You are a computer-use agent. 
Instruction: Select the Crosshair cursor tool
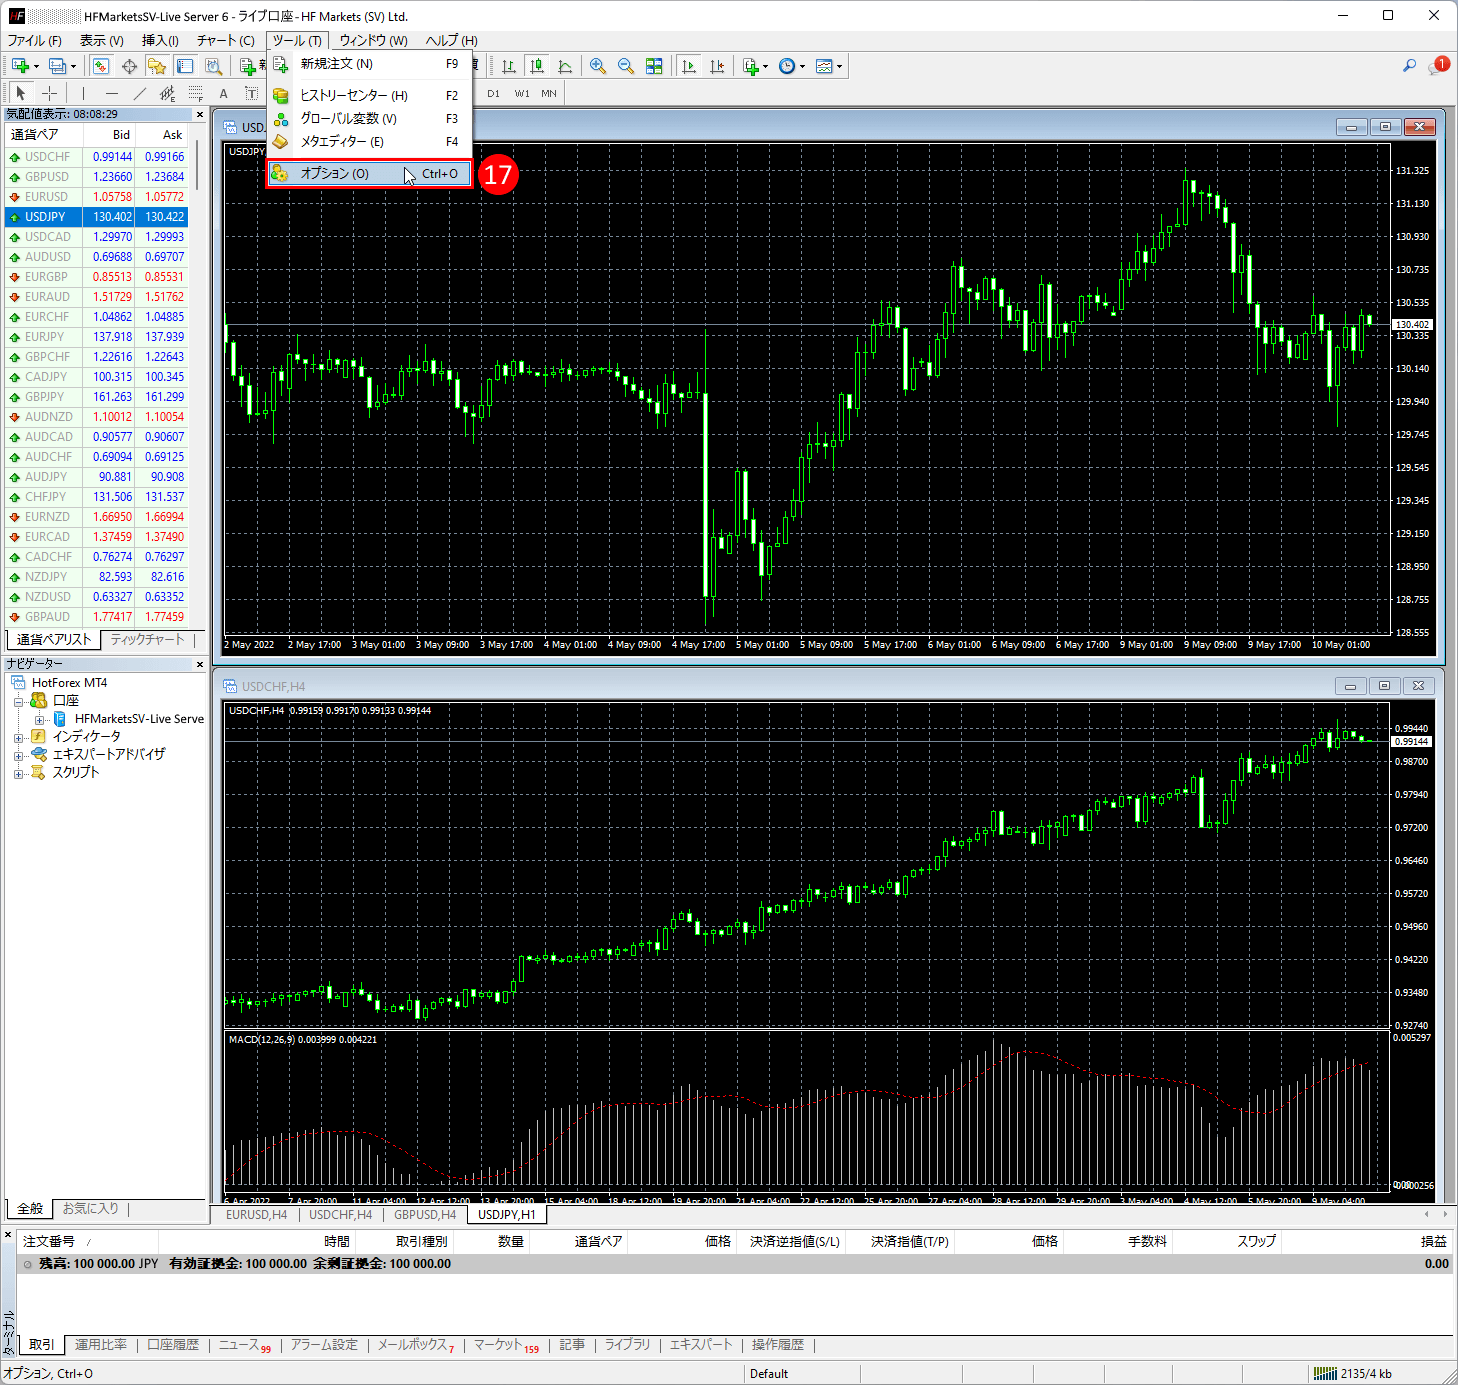tap(49, 93)
